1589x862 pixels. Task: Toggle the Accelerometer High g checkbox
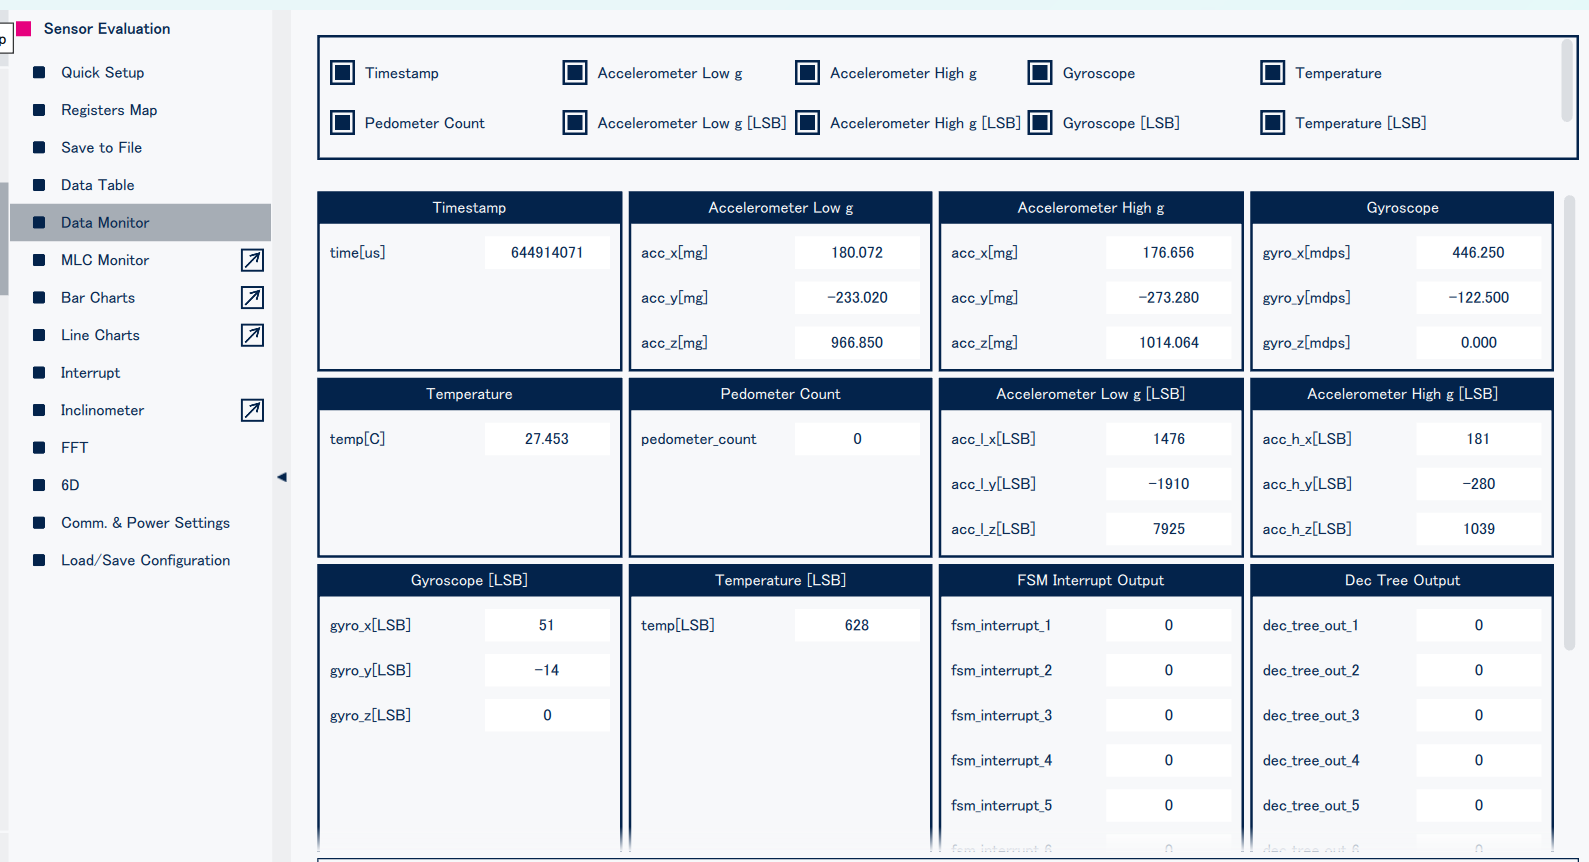[x=807, y=73]
